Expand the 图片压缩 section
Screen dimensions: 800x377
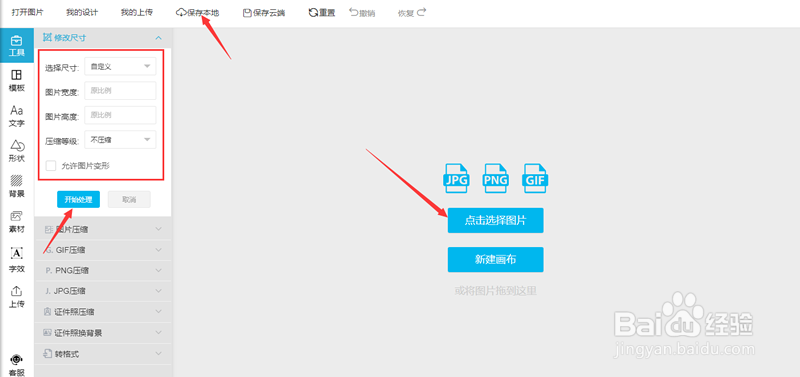pyautogui.click(x=103, y=230)
